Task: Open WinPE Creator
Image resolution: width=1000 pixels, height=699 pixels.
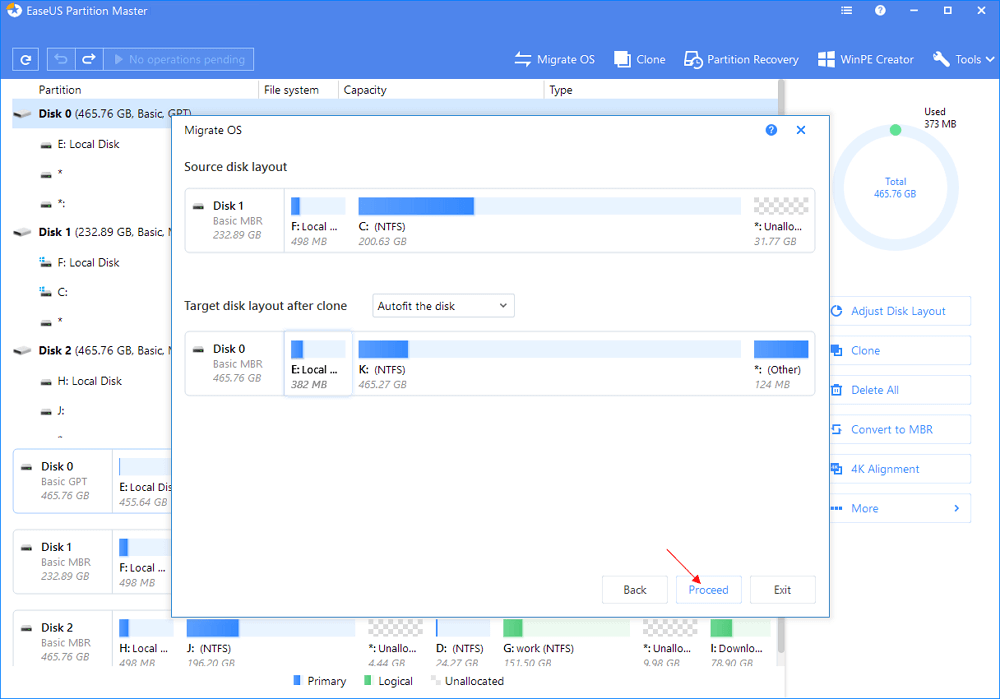Action: pos(865,59)
